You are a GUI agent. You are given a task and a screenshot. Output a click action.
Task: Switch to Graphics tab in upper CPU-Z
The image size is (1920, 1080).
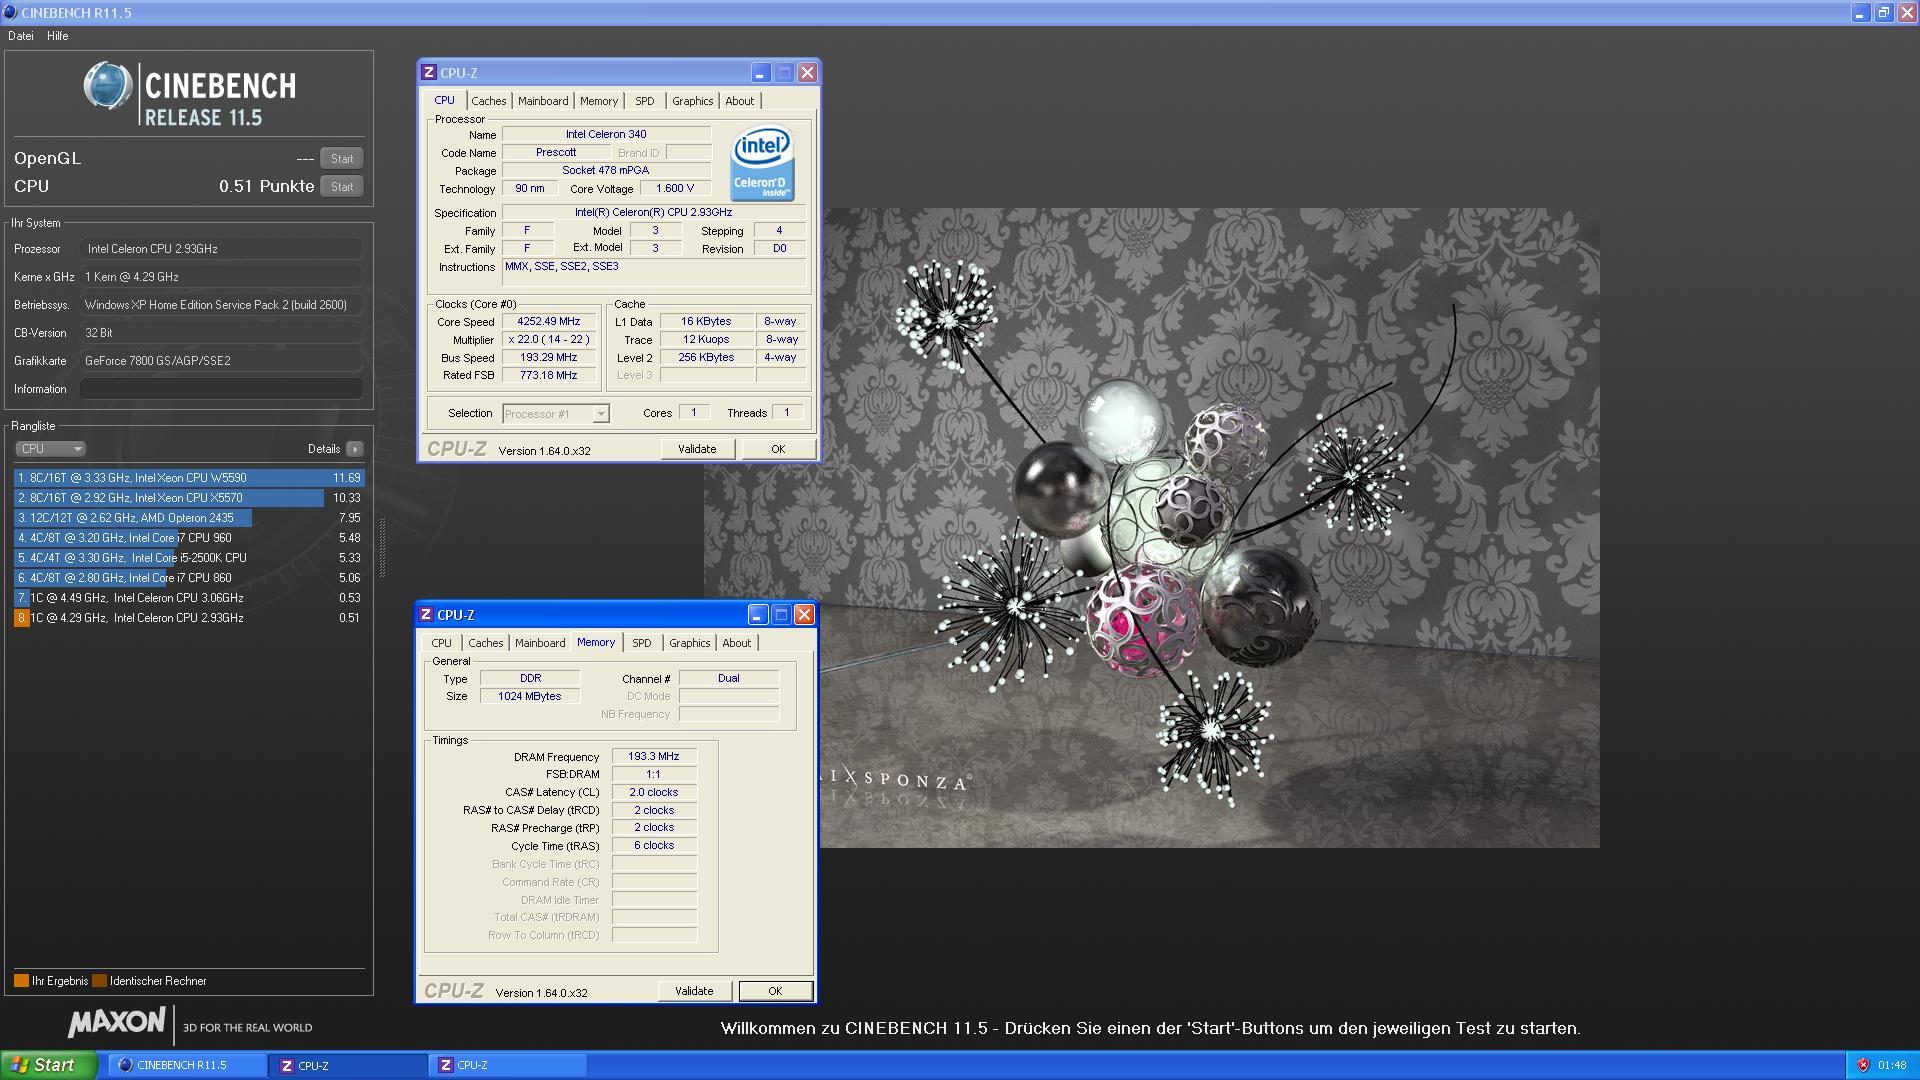(x=692, y=101)
